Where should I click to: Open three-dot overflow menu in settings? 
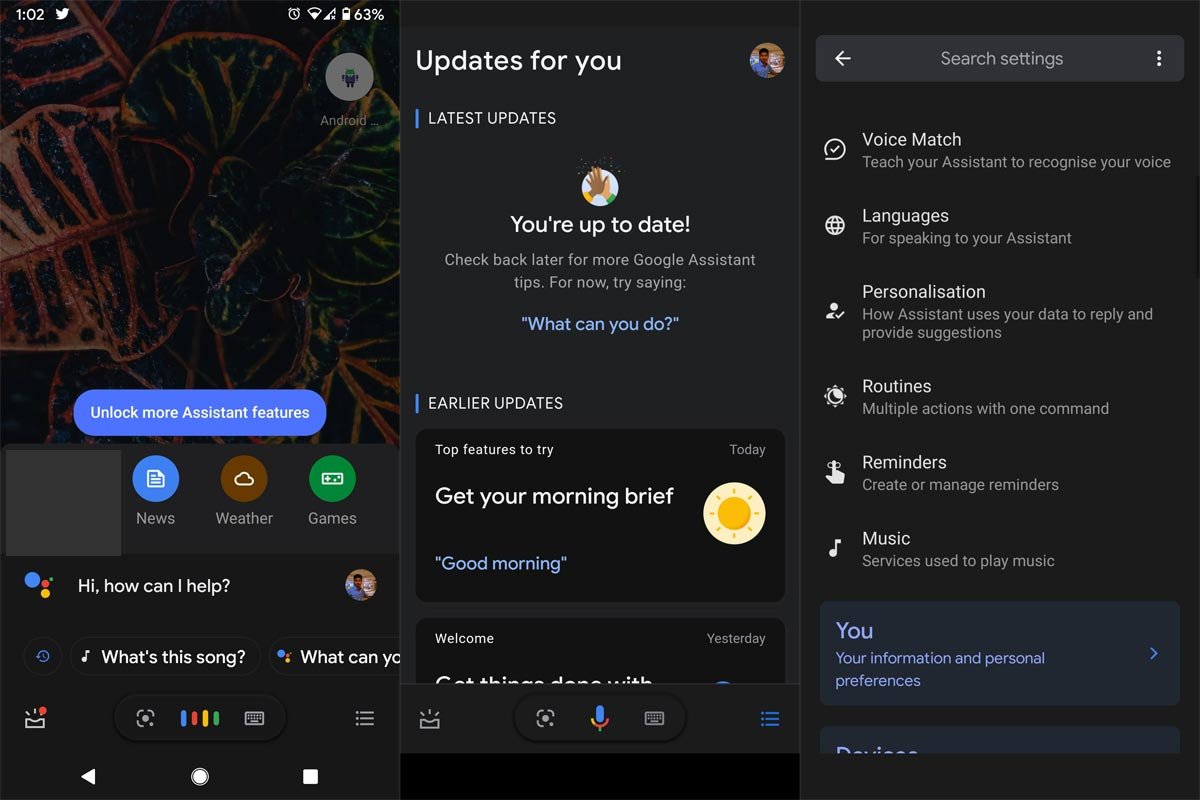(x=1159, y=59)
